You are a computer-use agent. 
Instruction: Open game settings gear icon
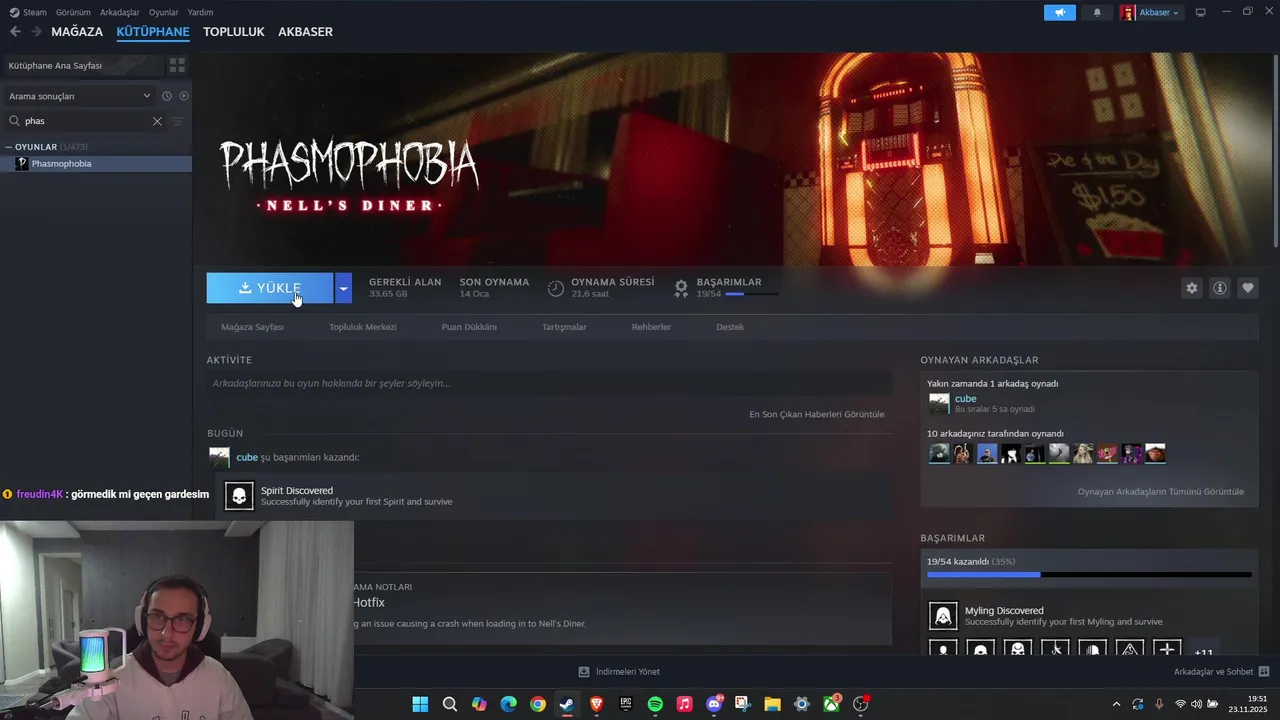1192,288
